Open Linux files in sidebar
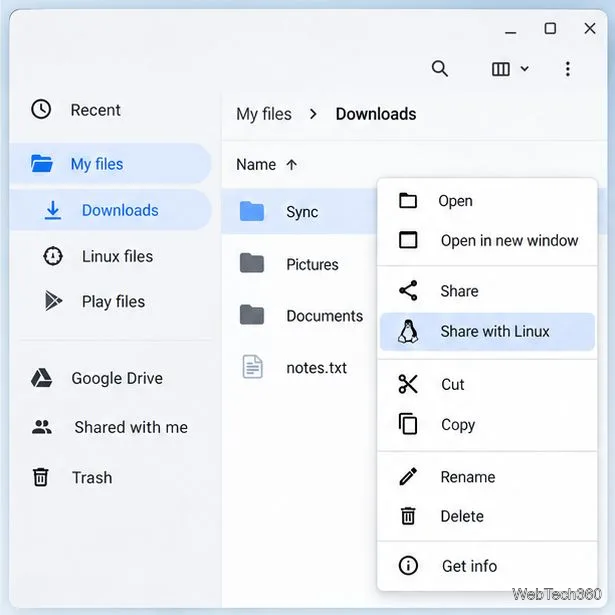This screenshot has height=615, width=615. tap(117, 256)
